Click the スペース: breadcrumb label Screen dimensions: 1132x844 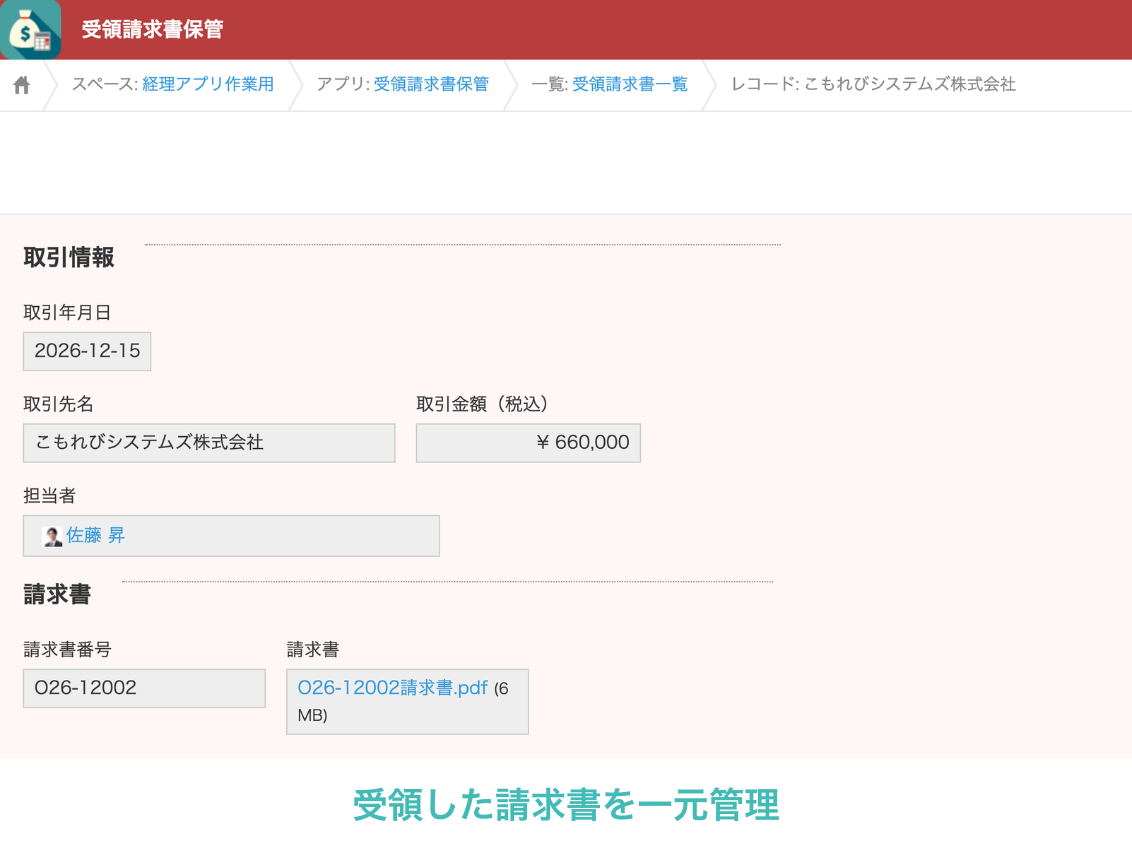(105, 84)
